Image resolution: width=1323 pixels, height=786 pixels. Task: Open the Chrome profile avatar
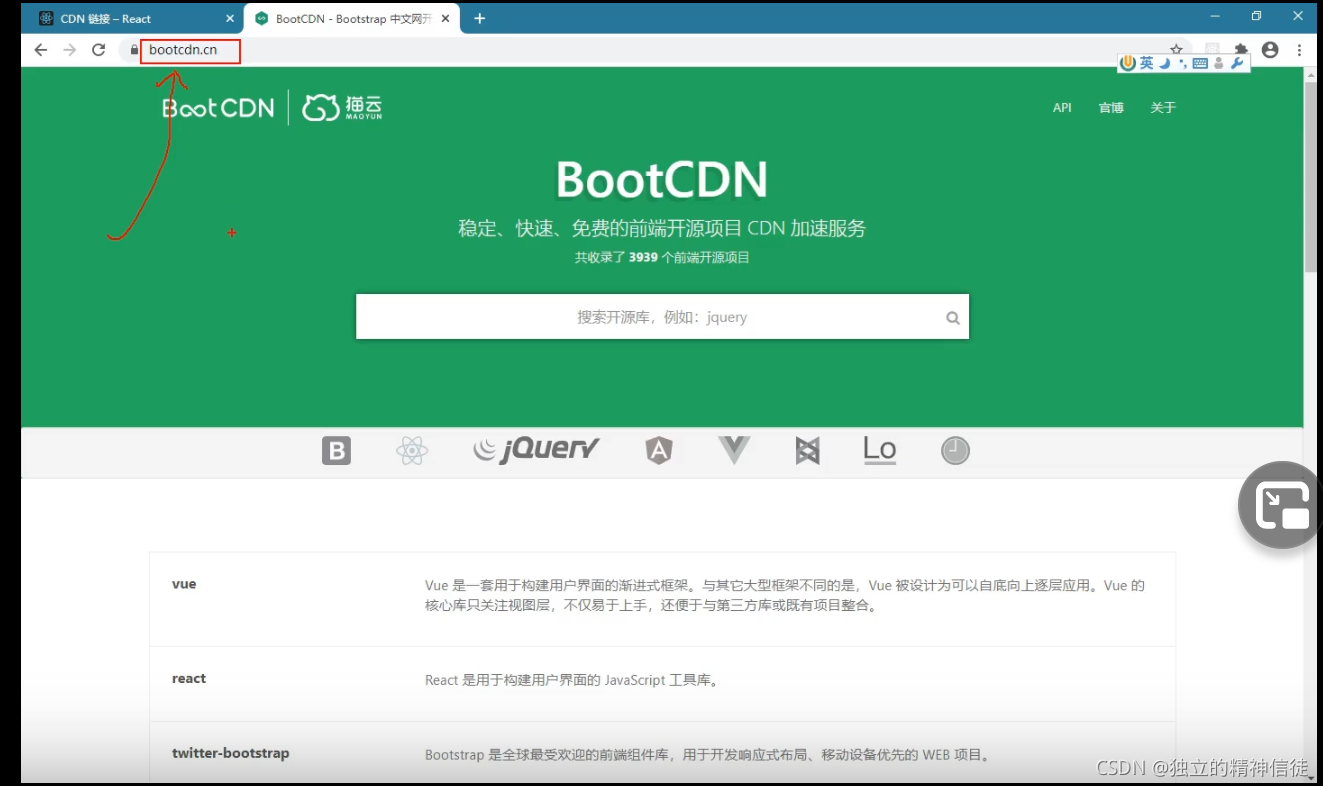(1270, 50)
